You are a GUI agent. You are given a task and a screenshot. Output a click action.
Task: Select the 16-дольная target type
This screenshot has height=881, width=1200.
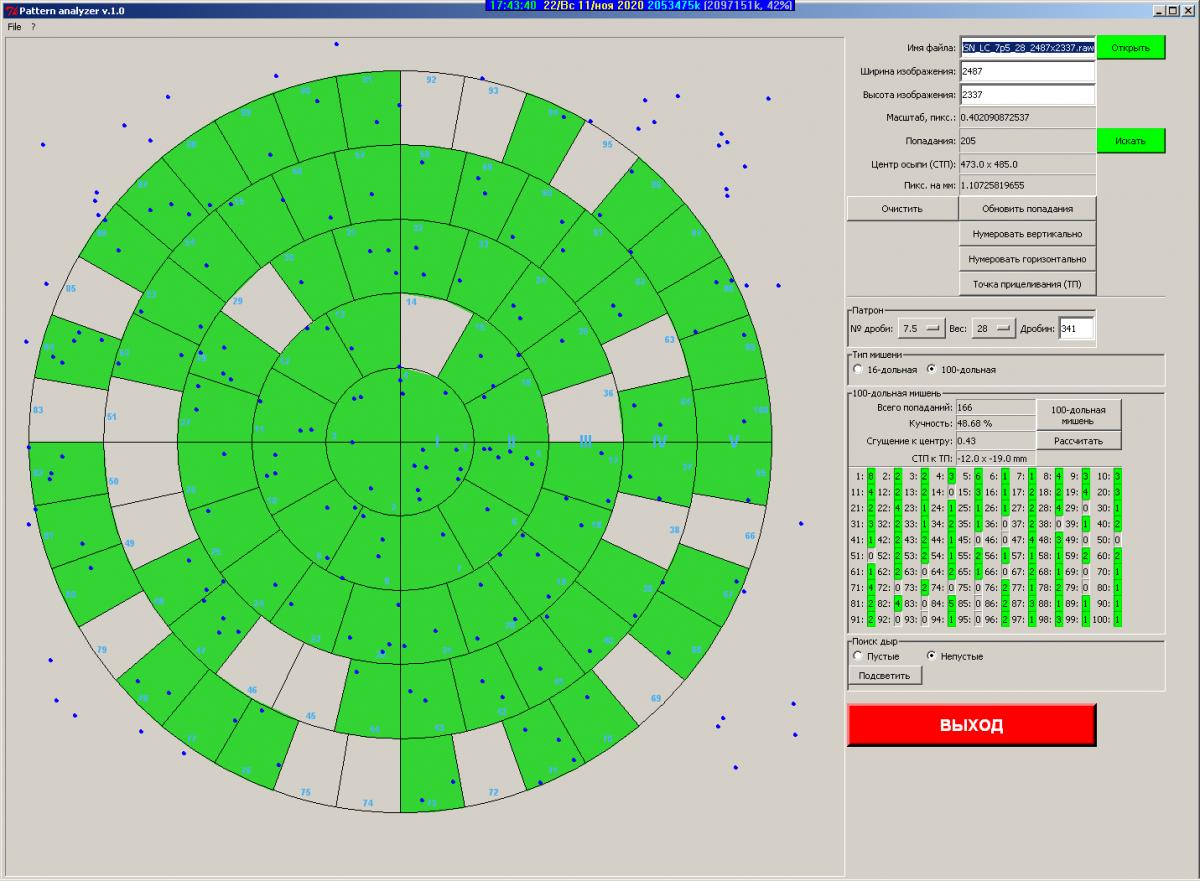(858, 369)
